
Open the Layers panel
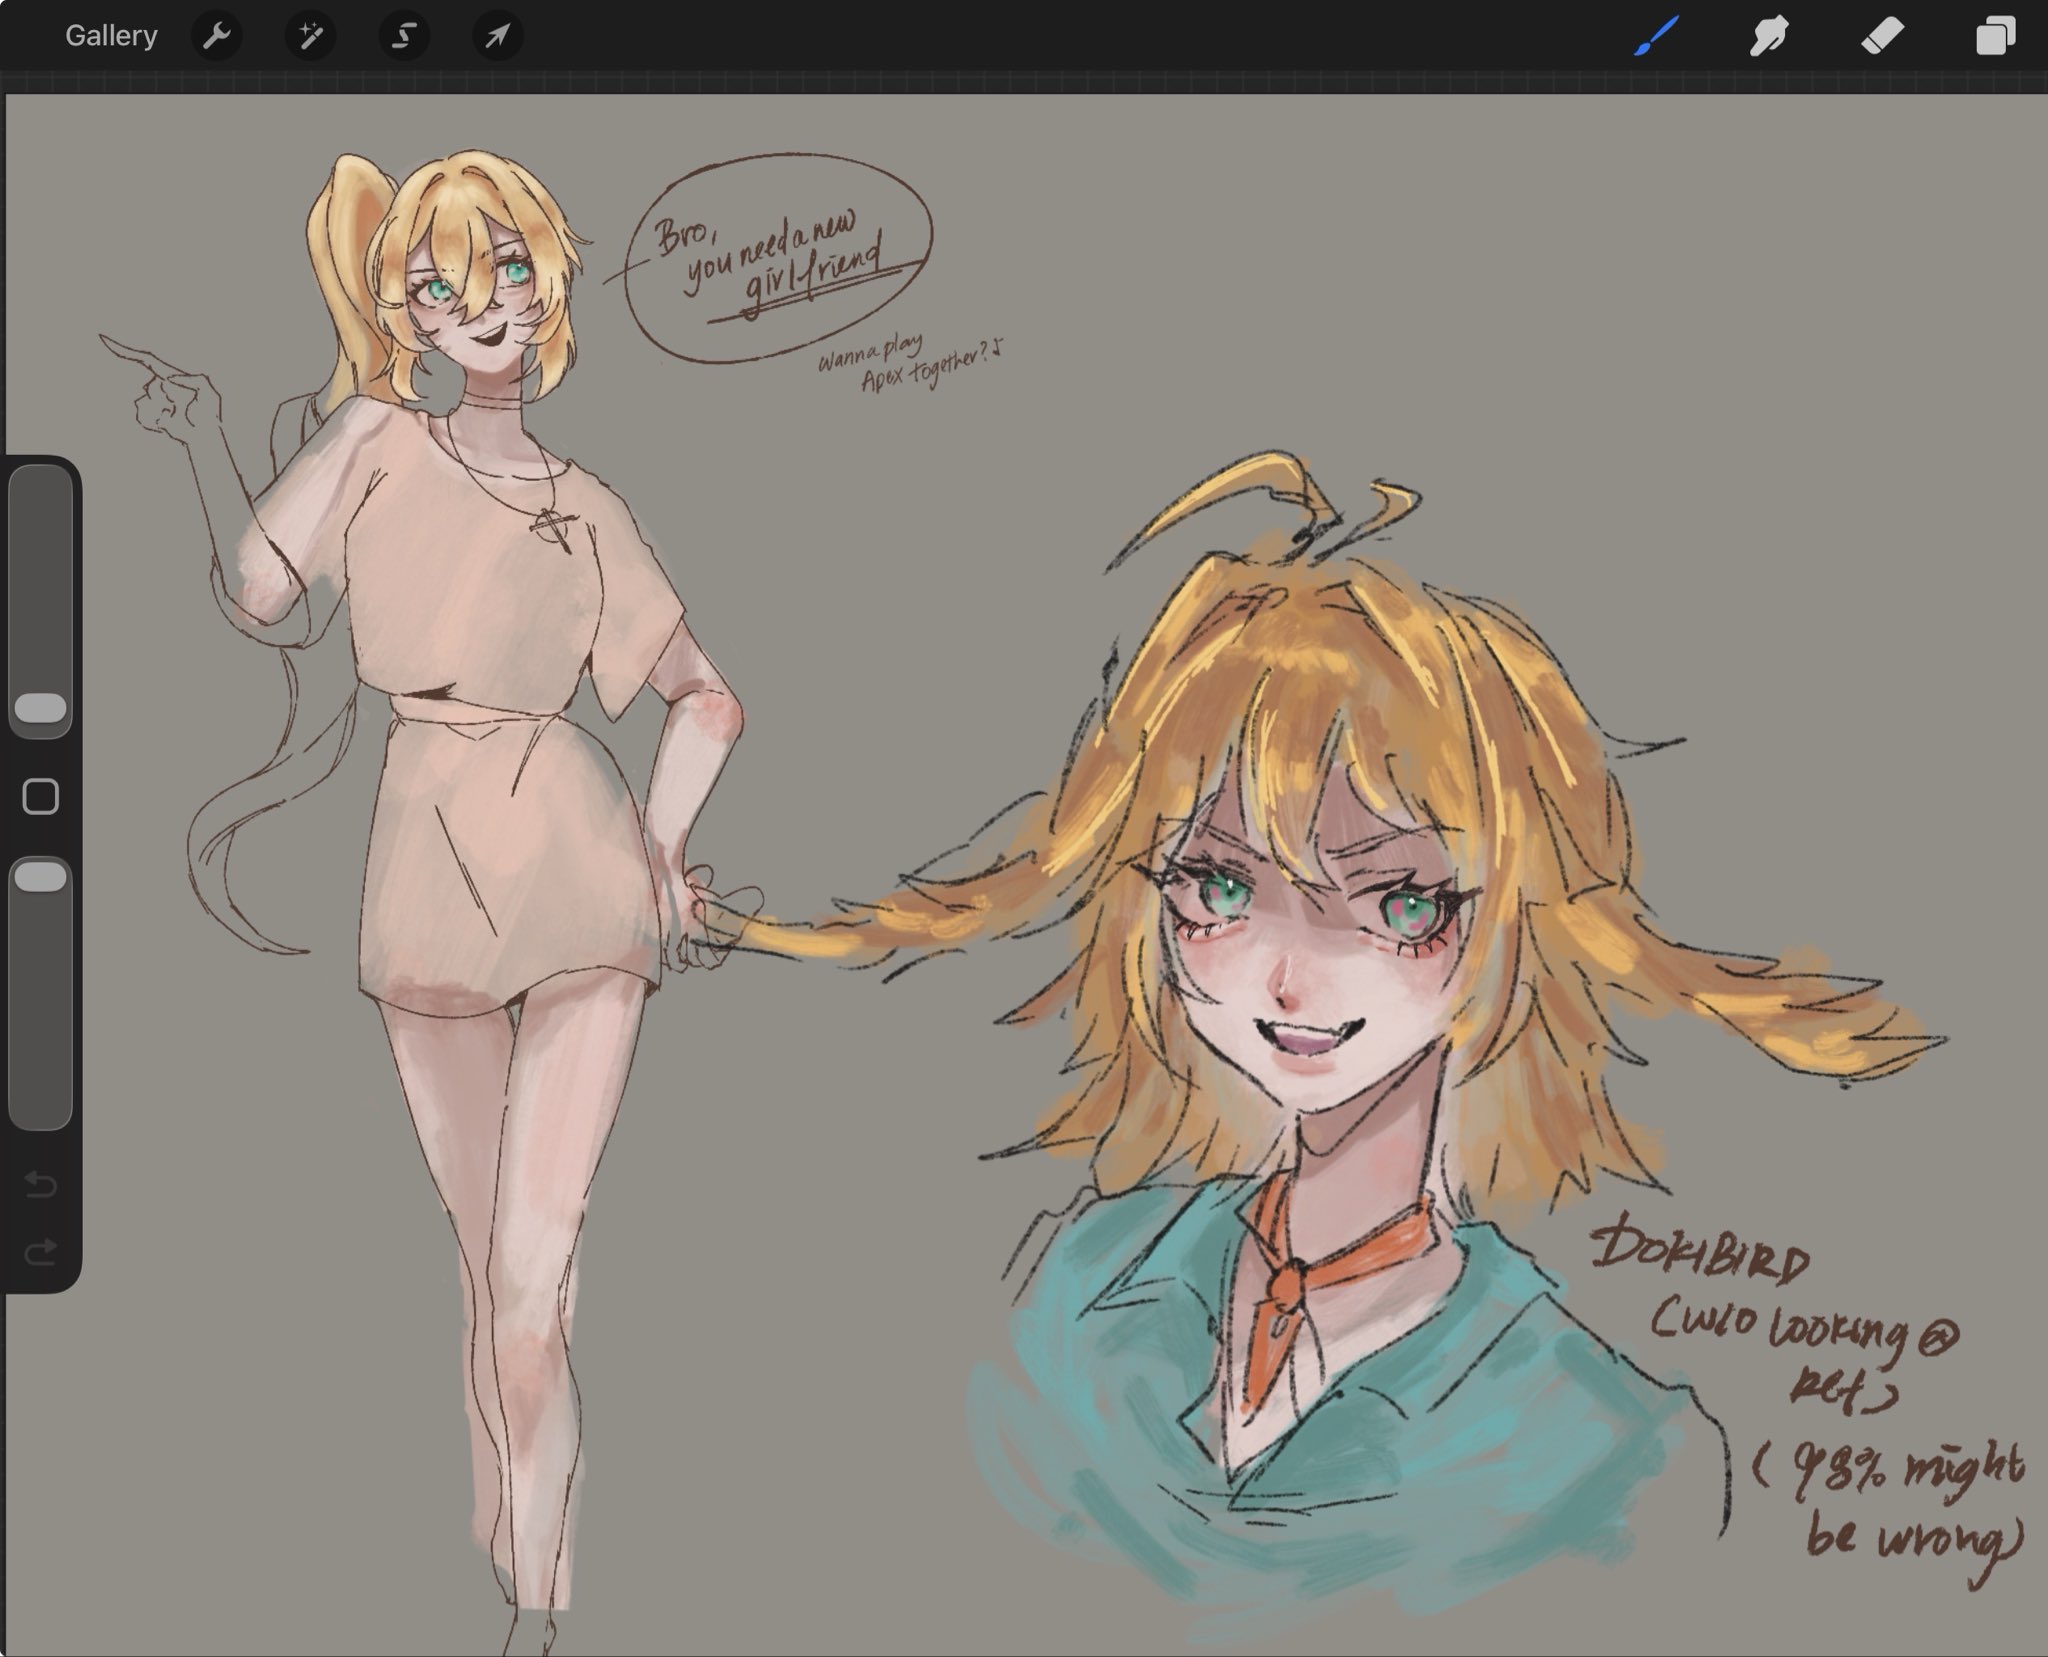1994,36
